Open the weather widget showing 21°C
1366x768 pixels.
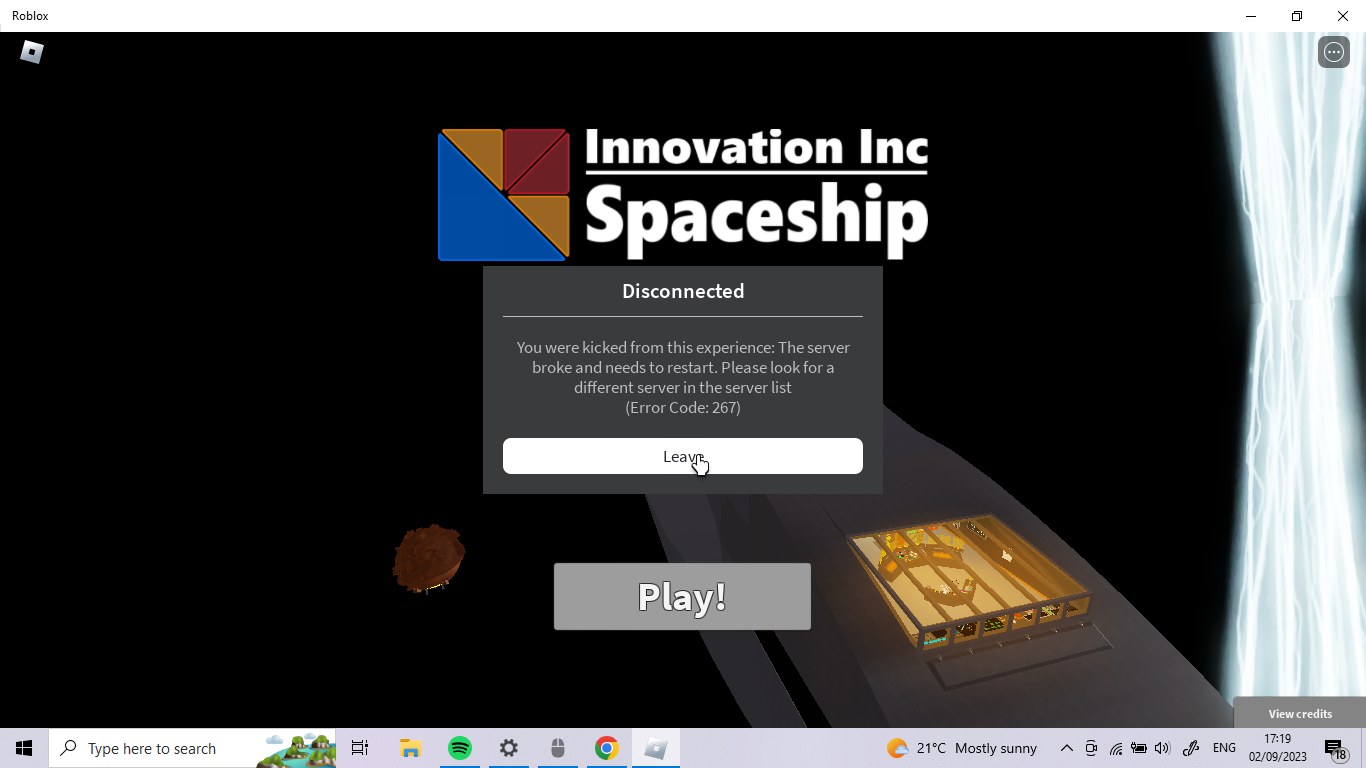point(962,748)
